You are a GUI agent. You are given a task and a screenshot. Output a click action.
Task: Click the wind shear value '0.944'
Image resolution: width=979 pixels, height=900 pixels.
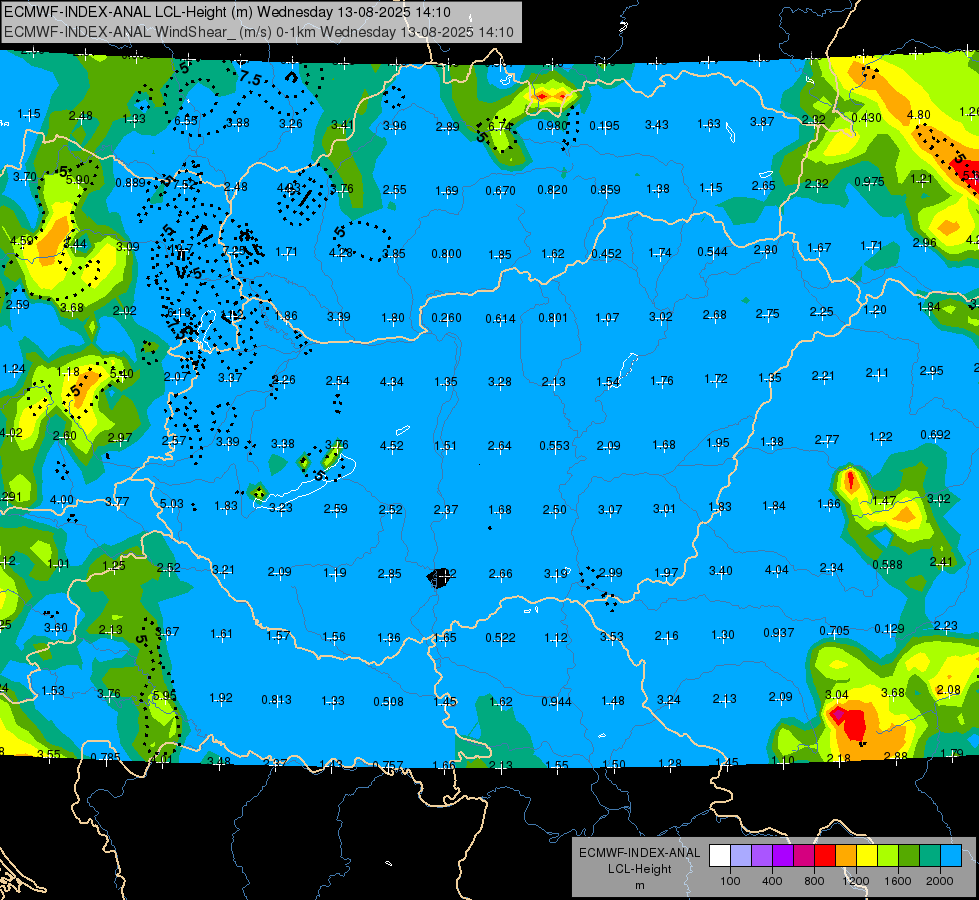(x=556, y=702)
